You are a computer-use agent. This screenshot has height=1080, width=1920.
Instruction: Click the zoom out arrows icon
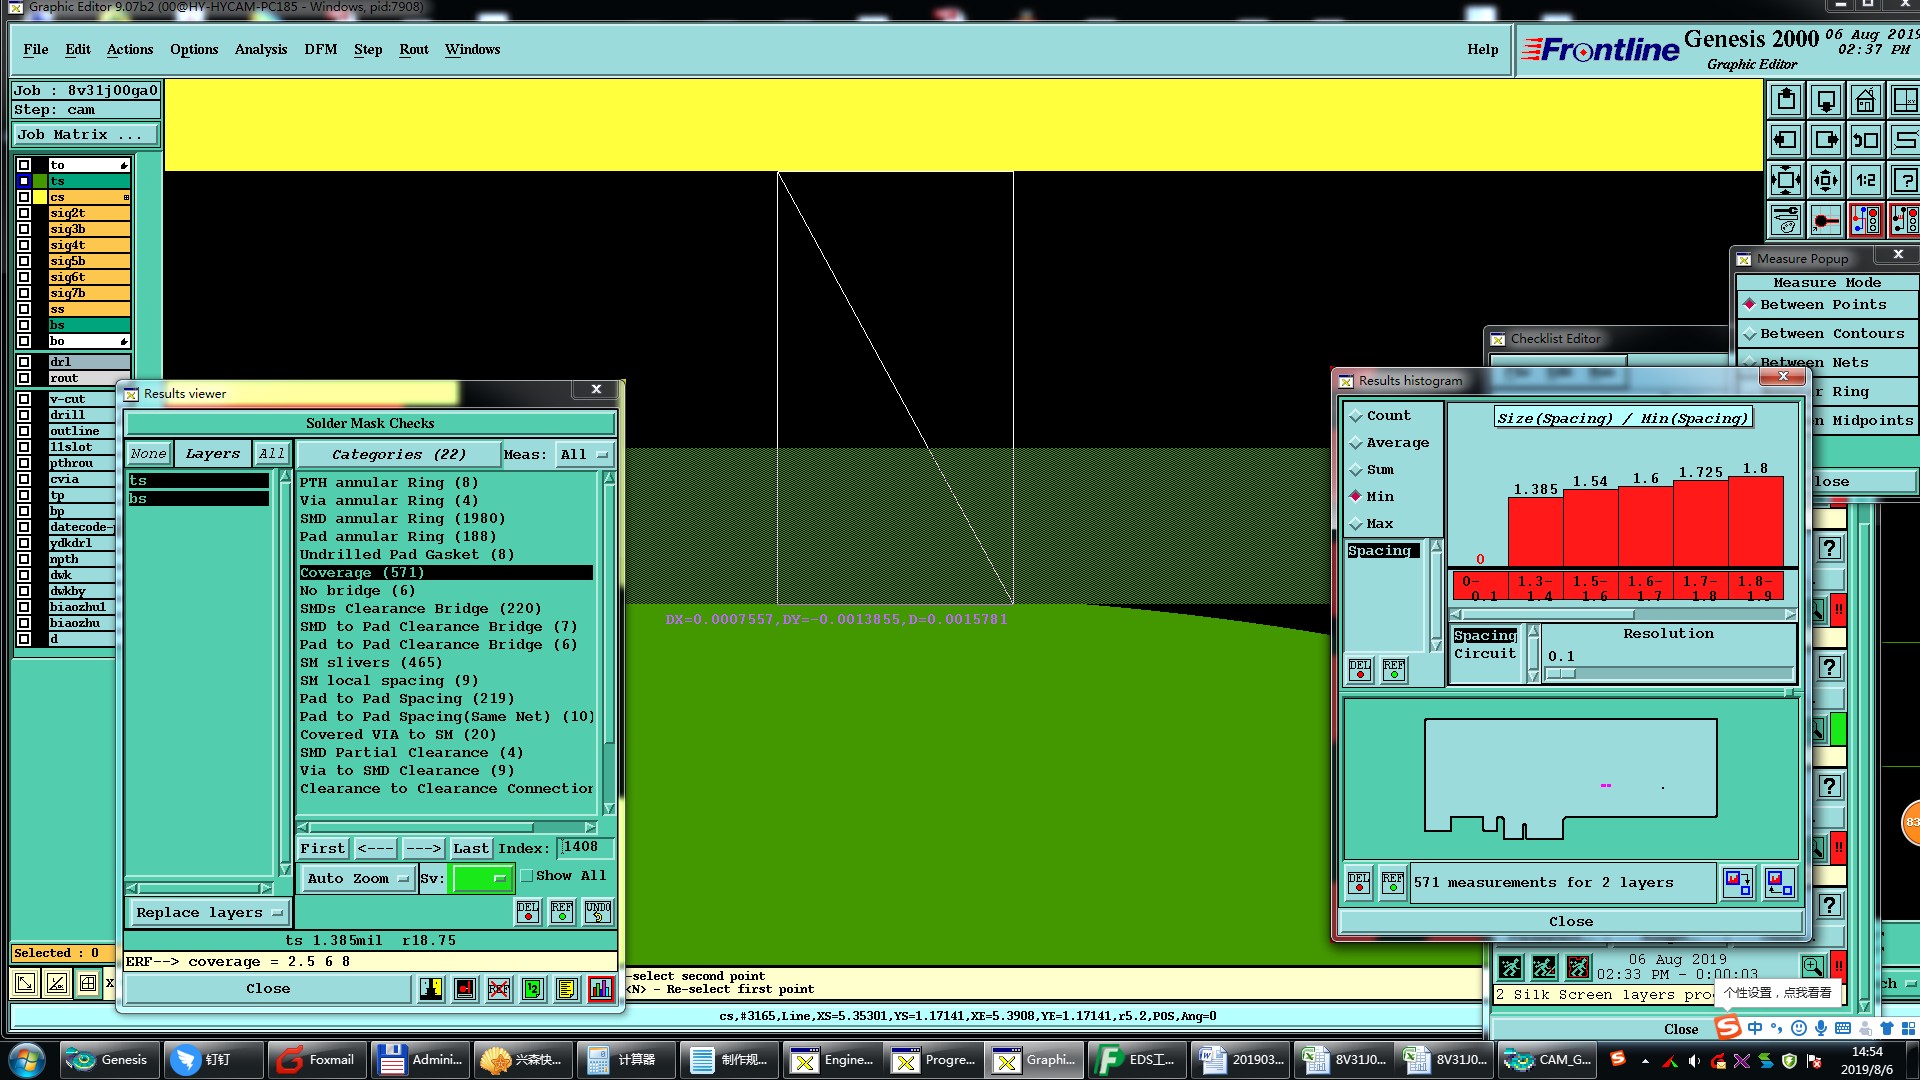click(1826, 180)
